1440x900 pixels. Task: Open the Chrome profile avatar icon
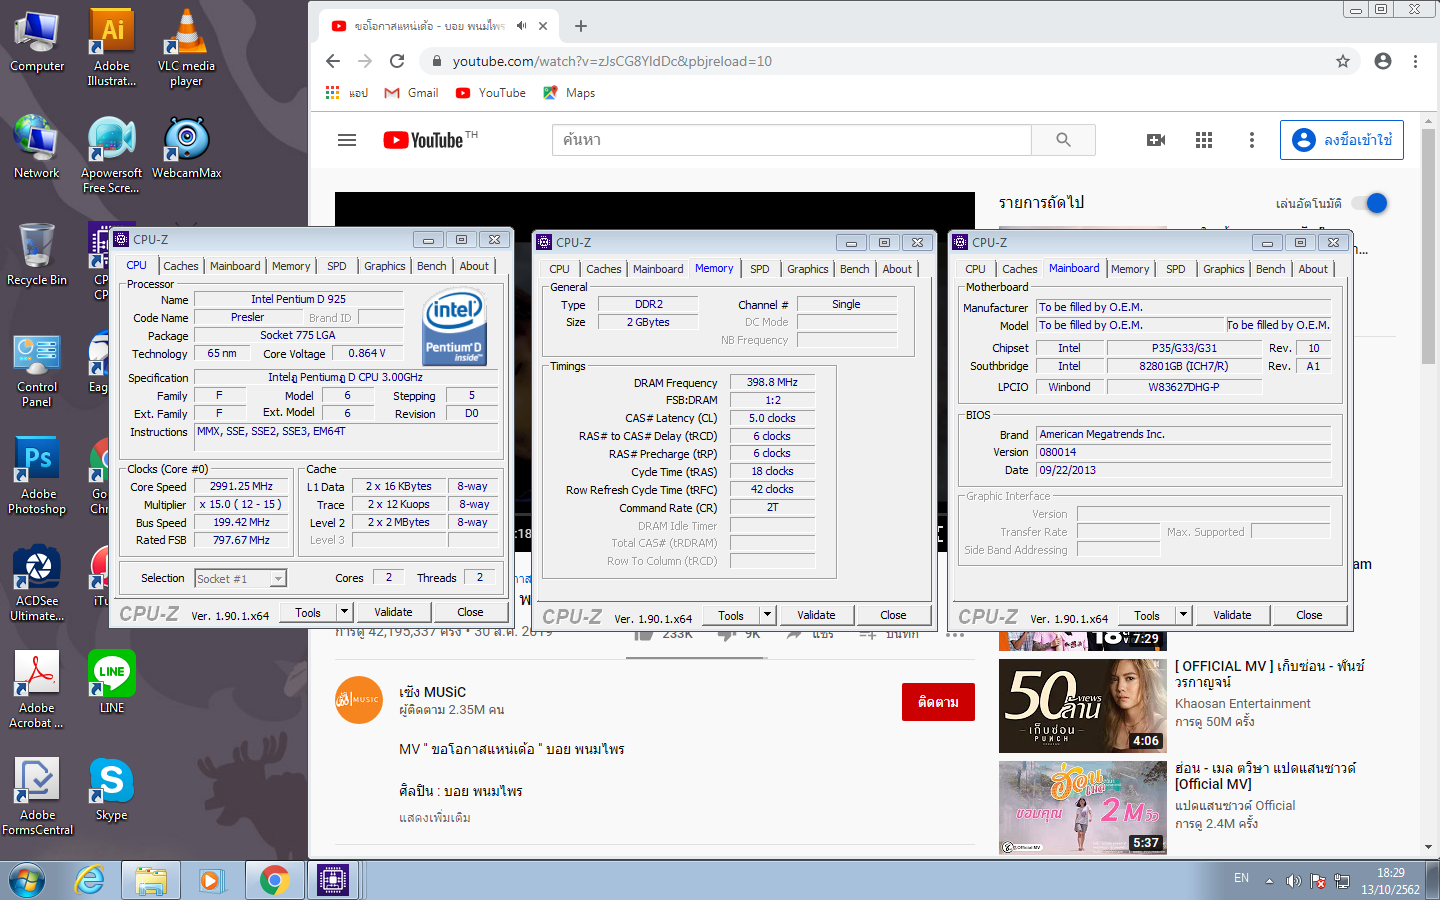tap(1383, 61)
